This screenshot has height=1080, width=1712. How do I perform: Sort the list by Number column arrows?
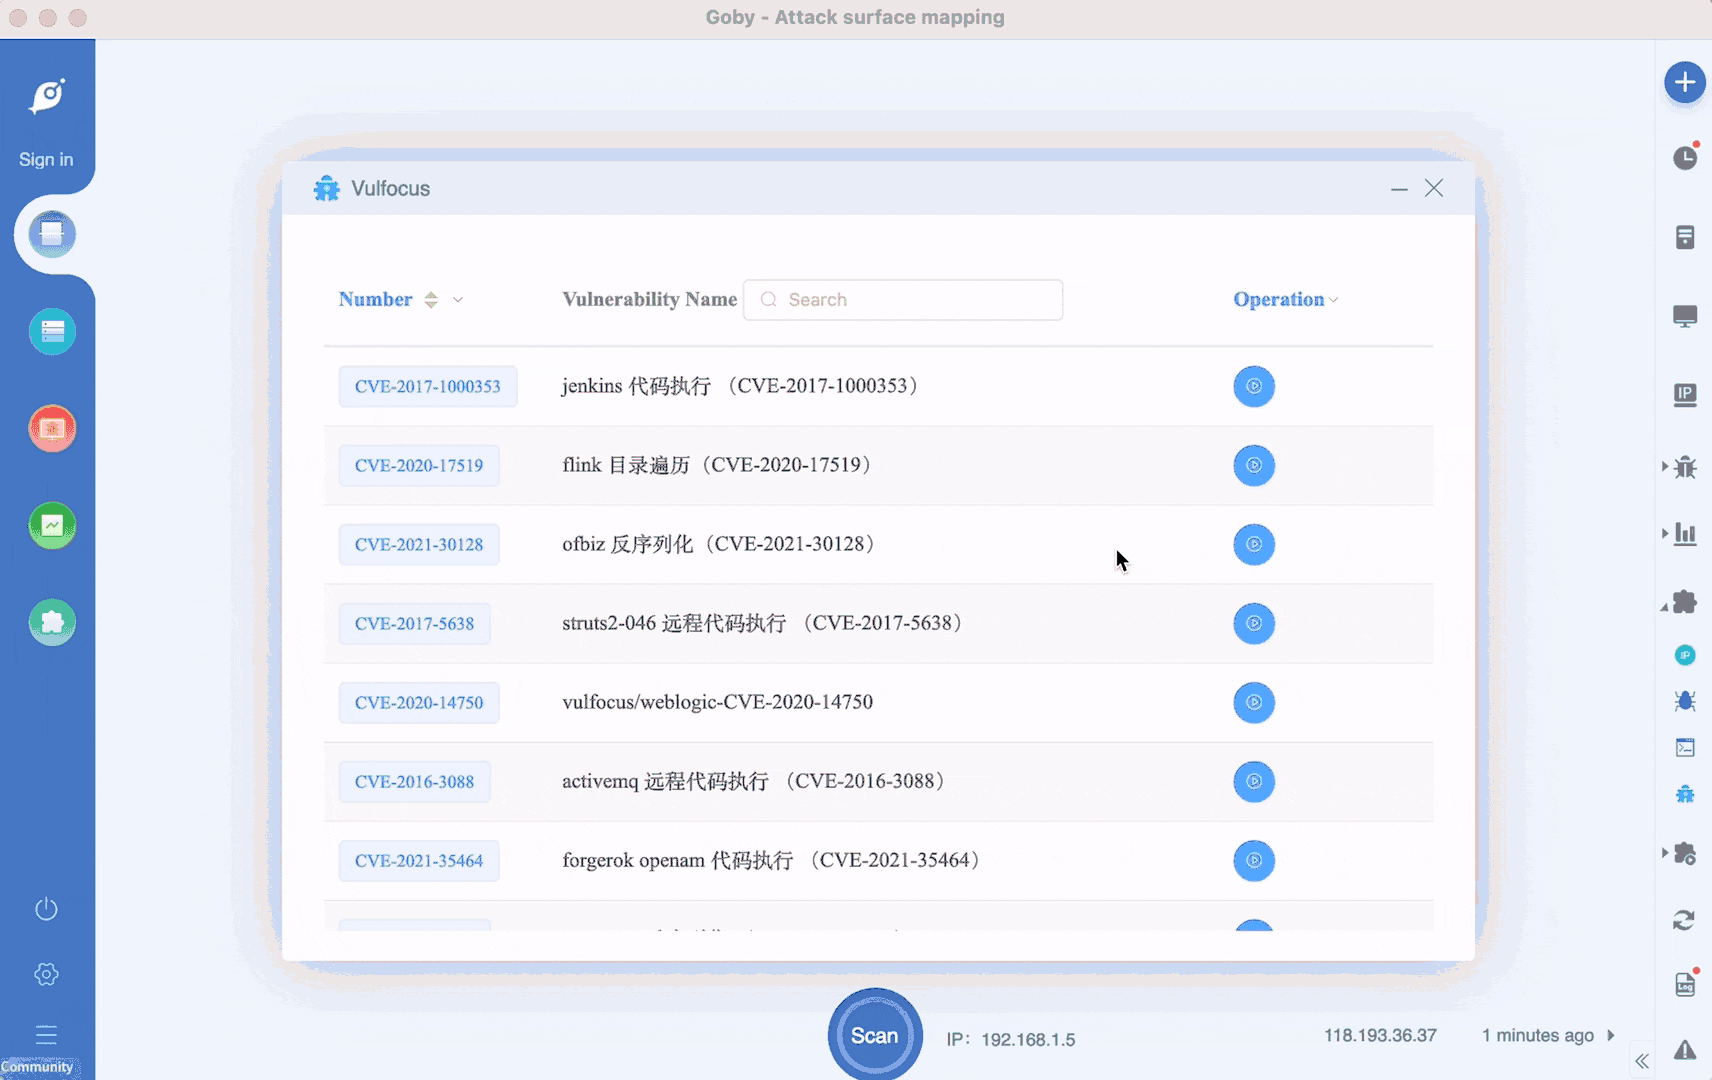431,300
